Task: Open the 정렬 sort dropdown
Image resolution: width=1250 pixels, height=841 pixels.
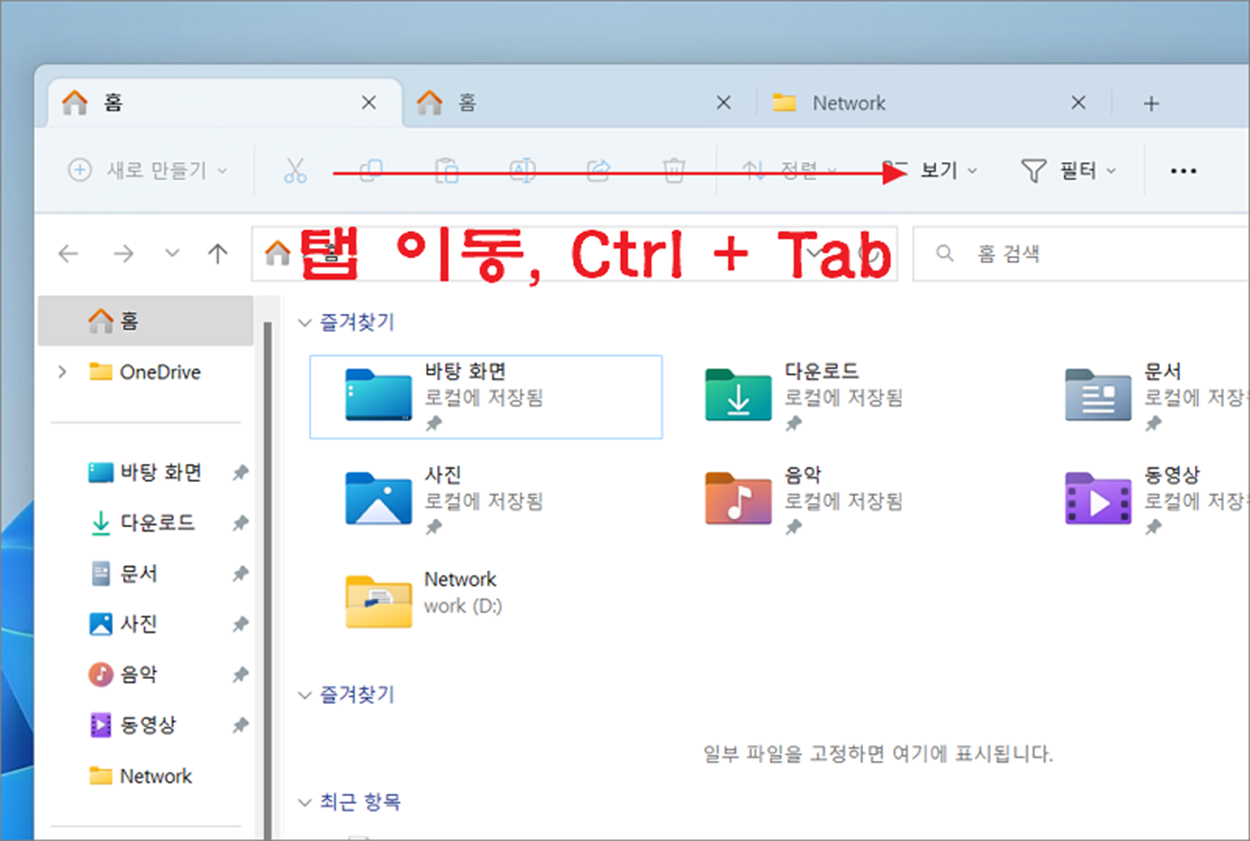Action: pyautogui.click(x=790, y=171)
